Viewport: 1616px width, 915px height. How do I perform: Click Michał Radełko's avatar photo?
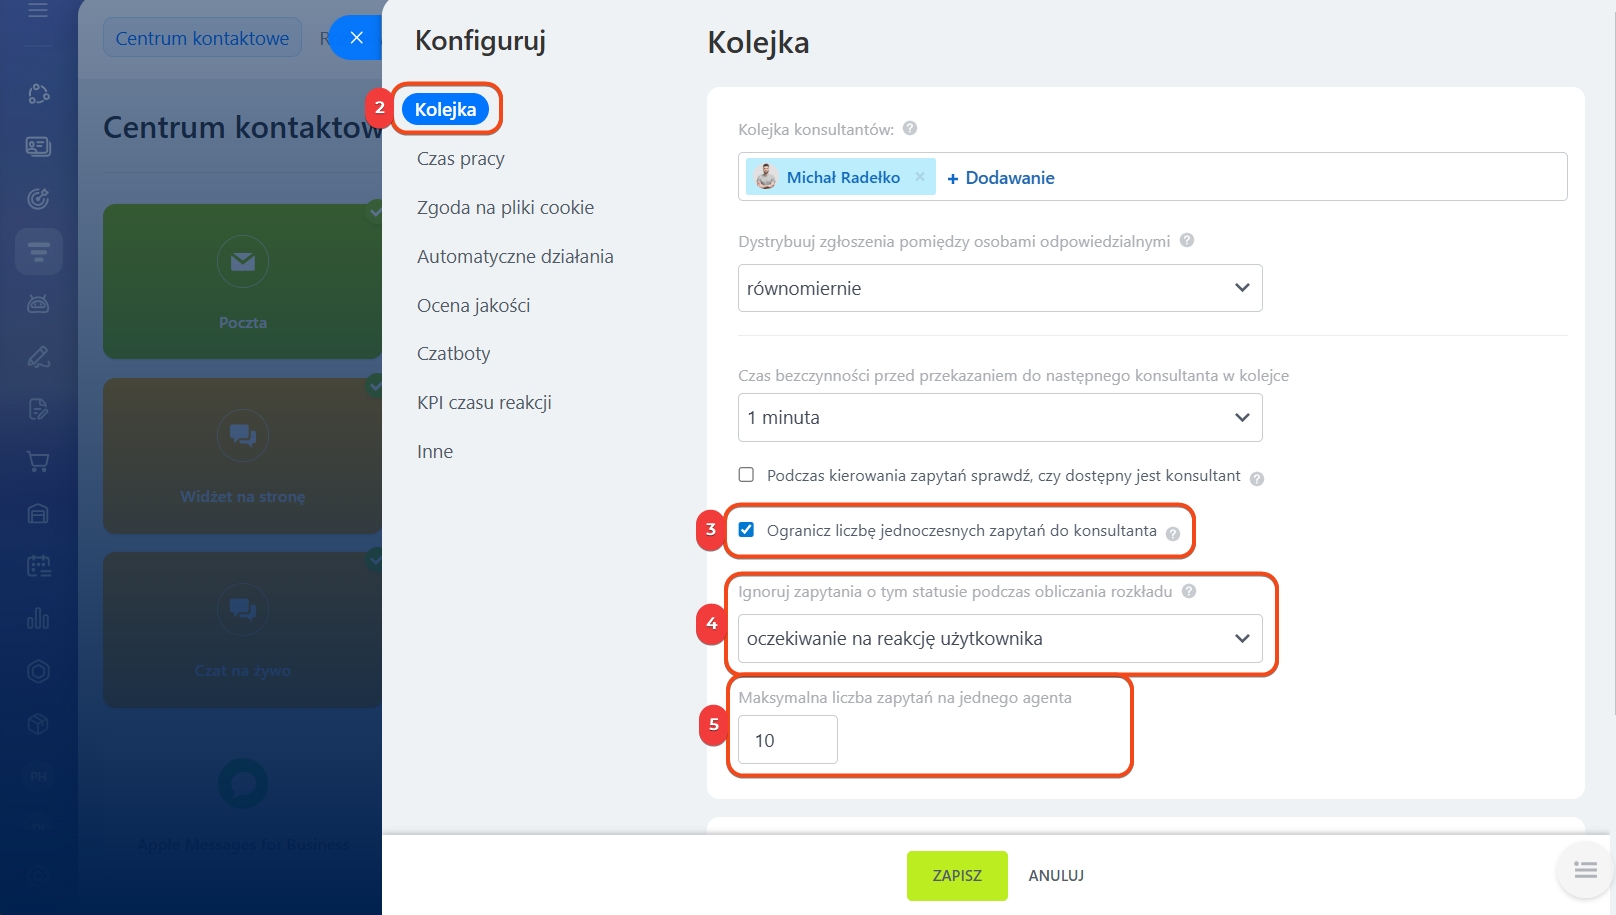[x=766, y=177]
